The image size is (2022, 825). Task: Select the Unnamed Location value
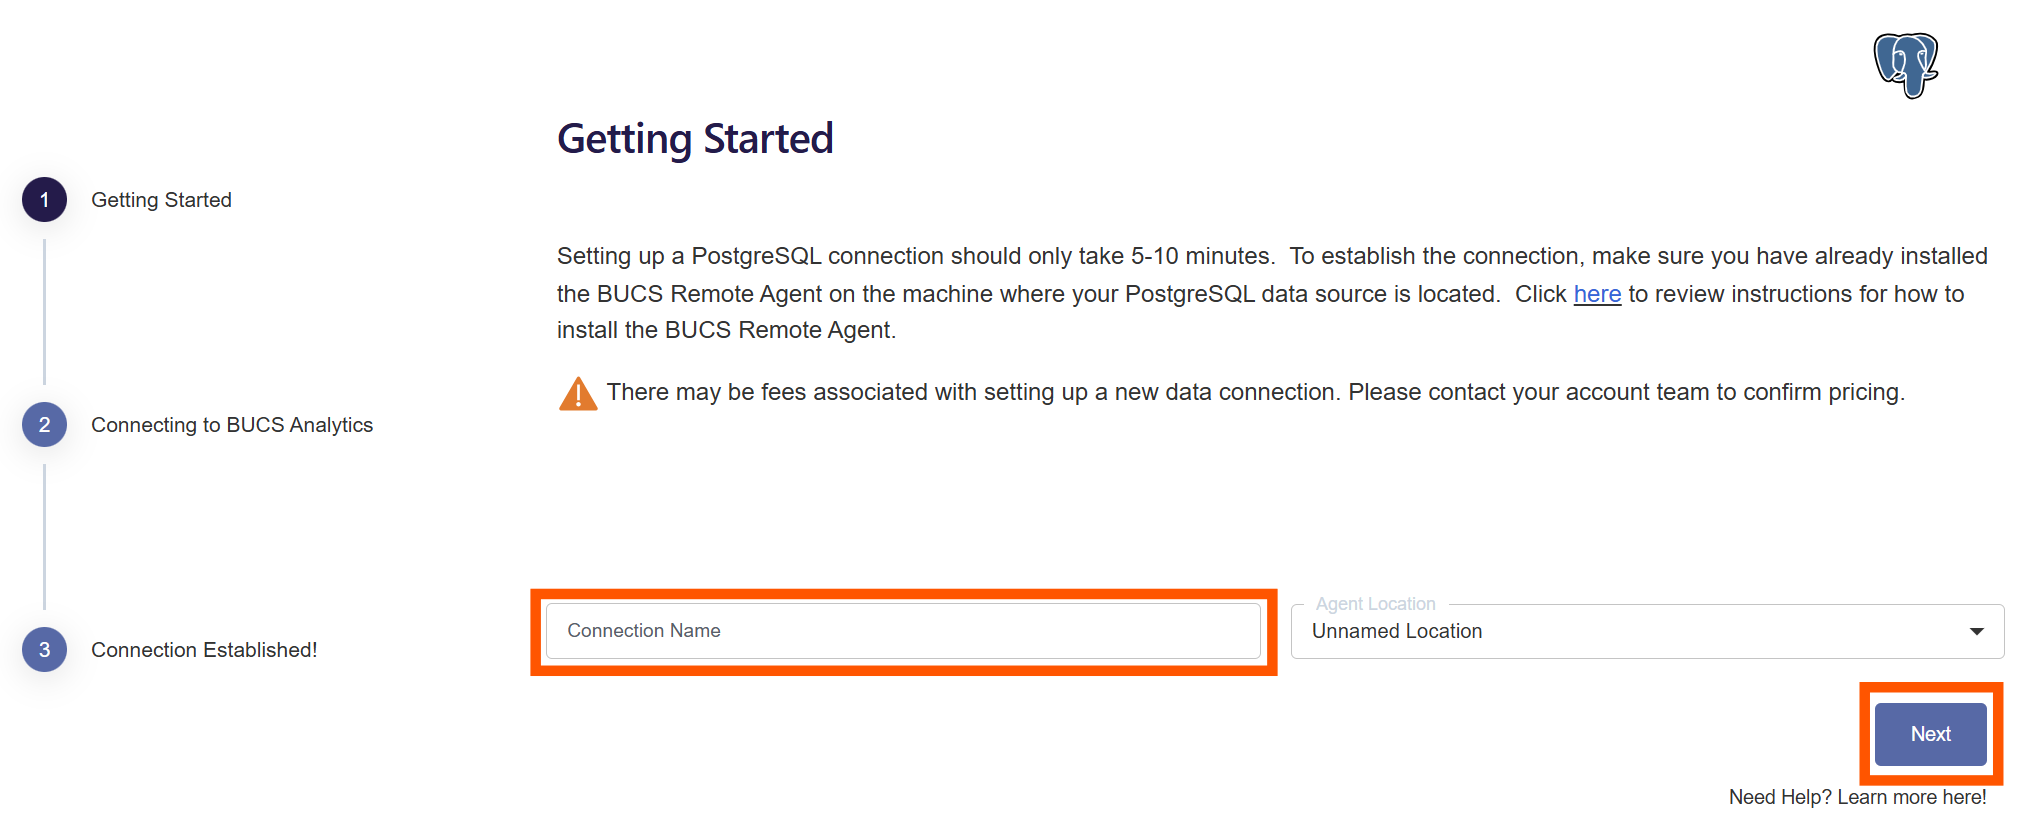[1397, 631]
